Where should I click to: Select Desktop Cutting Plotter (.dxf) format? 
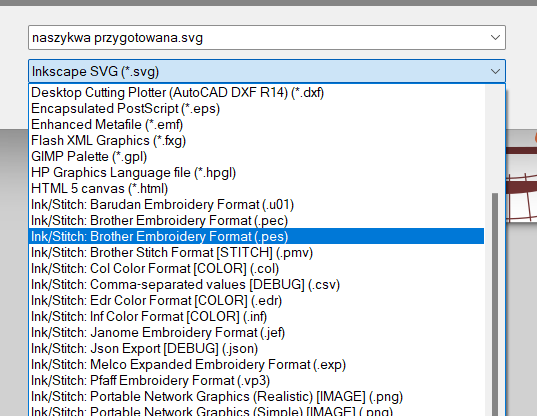pyautogui.click(x=256, y=92)
